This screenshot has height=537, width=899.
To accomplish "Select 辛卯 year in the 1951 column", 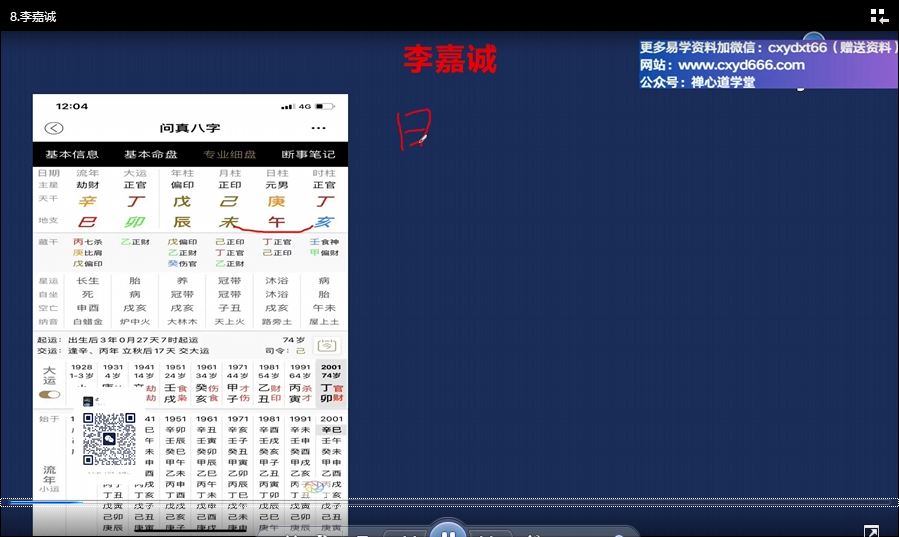I will point(175,430).
